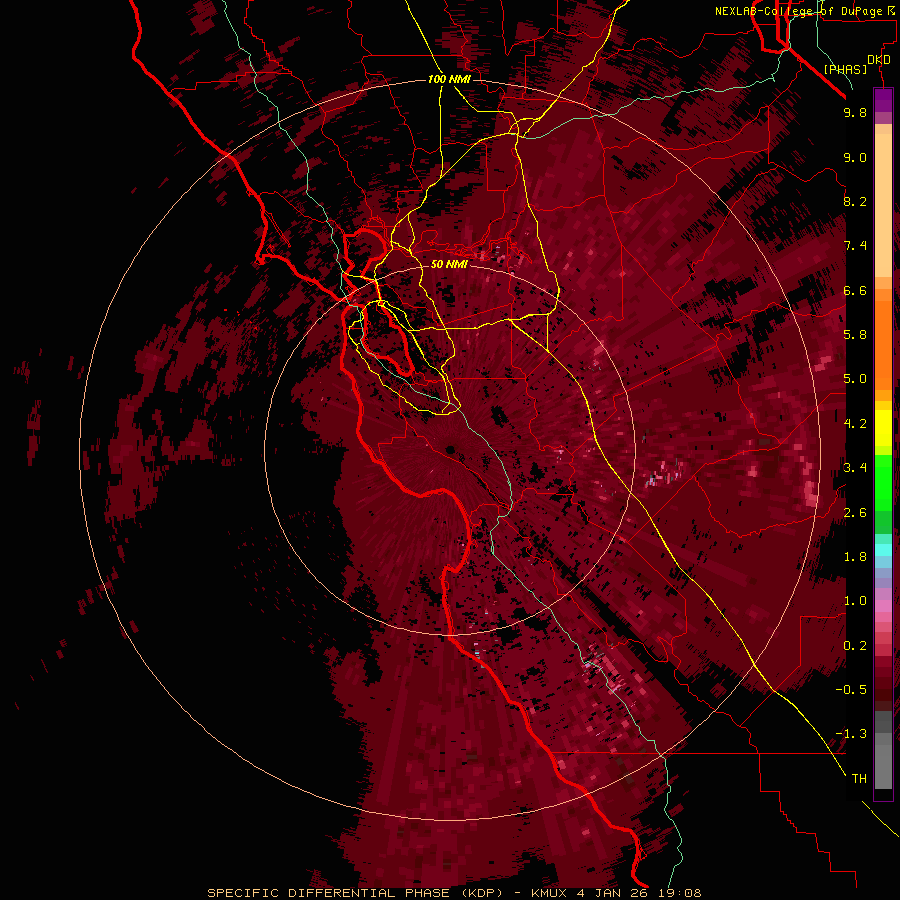Click the 100 NMI range ring label
Image resolution: width=900 pixels, height=900 pixels.
coord(449,79)
